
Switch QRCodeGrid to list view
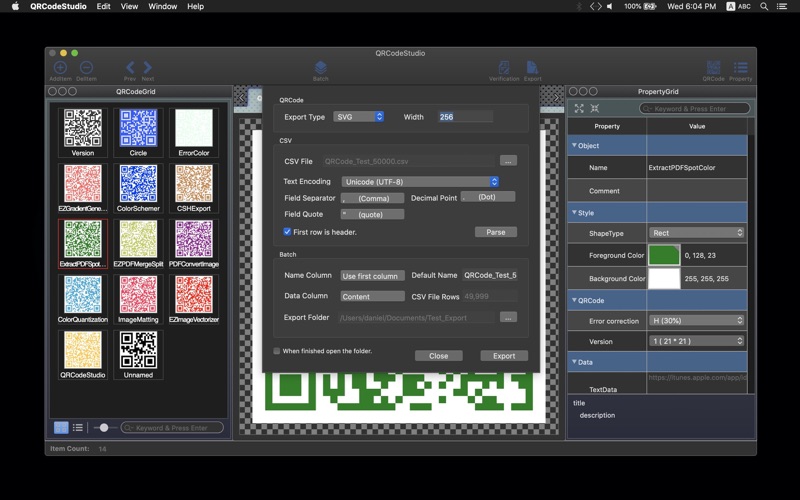[78, 428]
